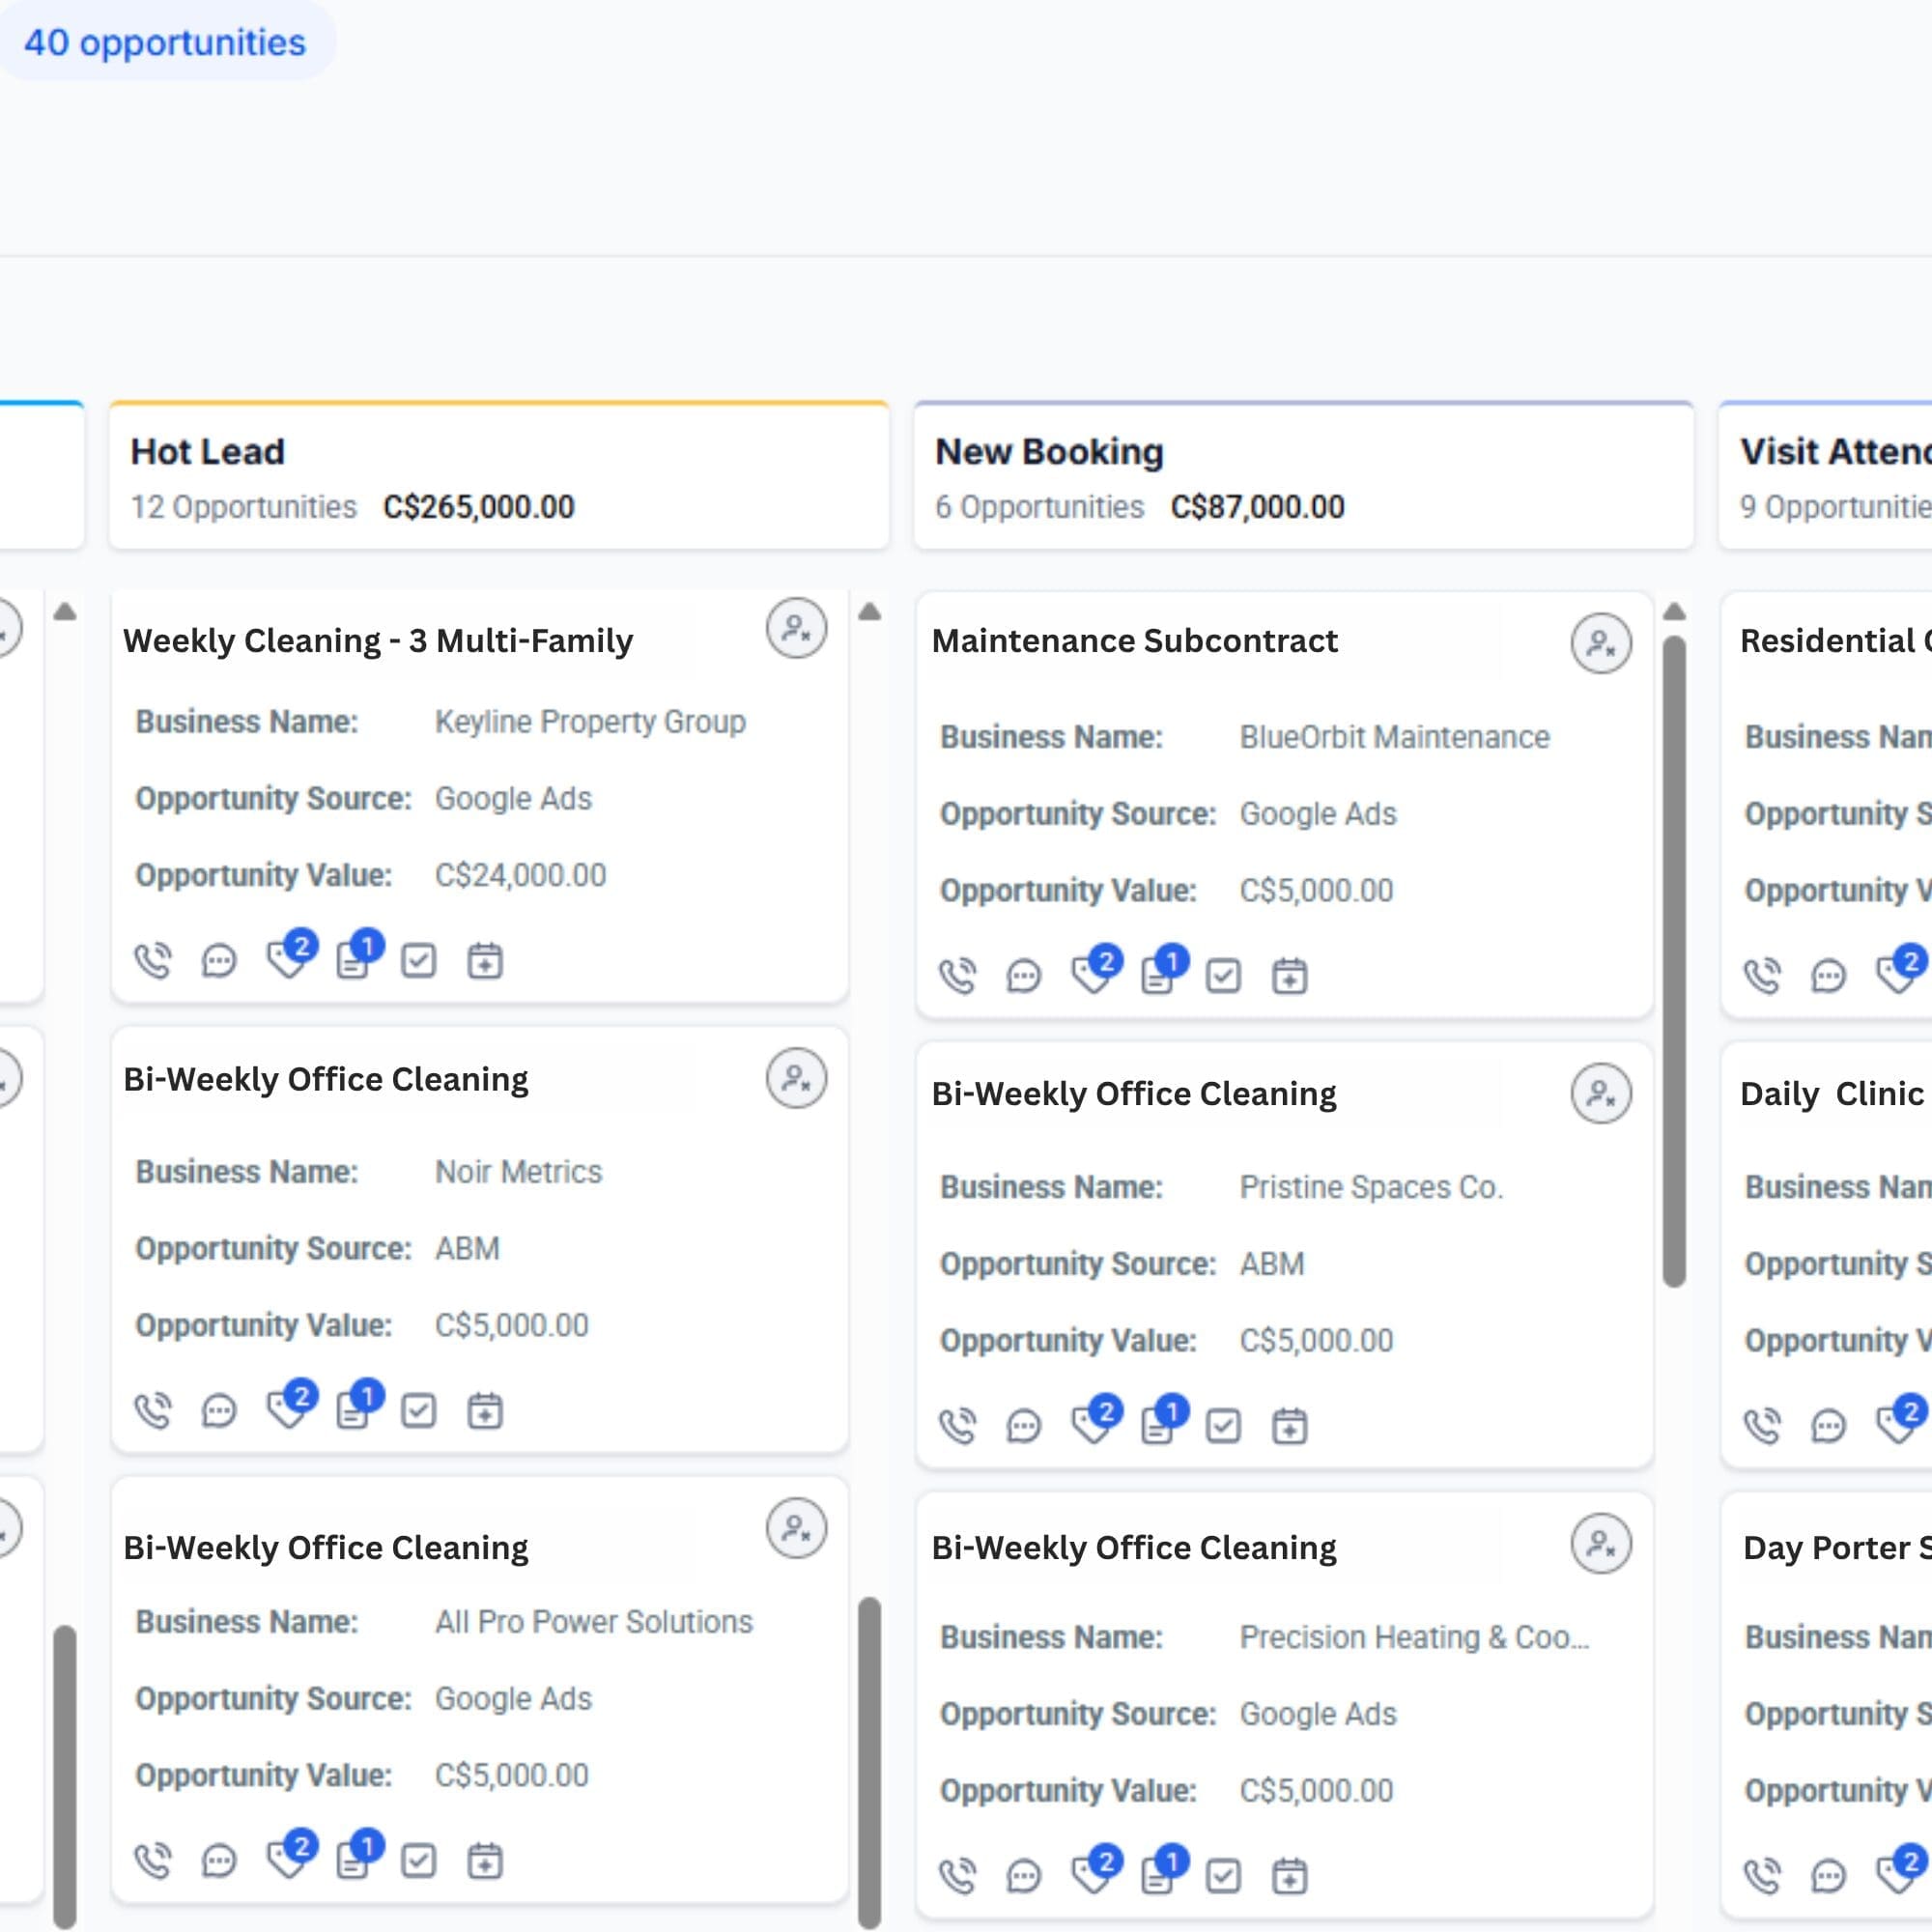
Task: View tags on Pristine Spaces Co. card
Action: click(1095, 1421)
